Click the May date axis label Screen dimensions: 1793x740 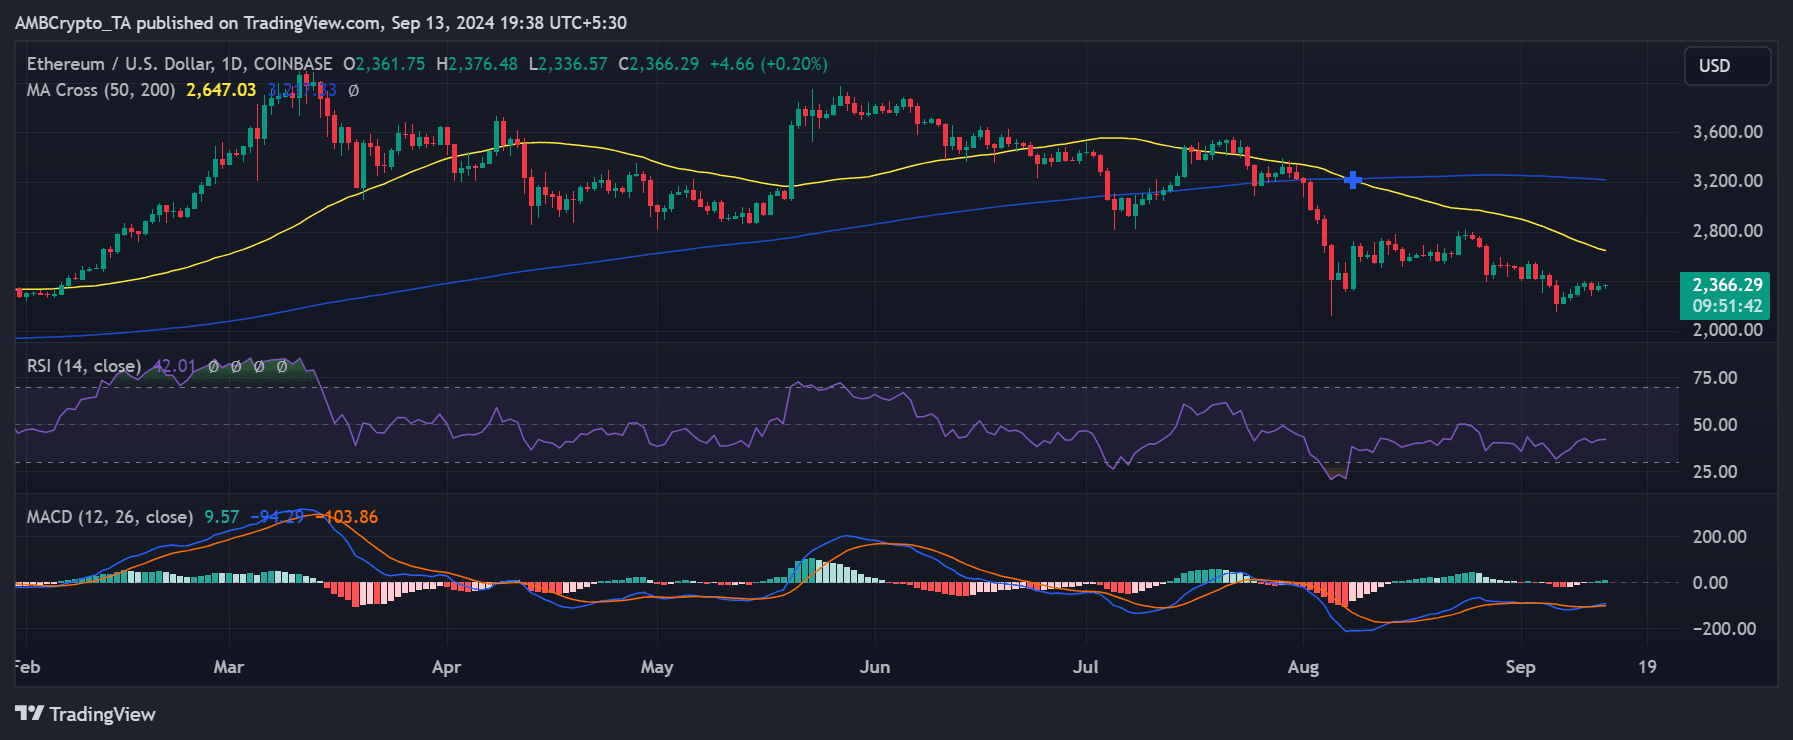[657, 667]
